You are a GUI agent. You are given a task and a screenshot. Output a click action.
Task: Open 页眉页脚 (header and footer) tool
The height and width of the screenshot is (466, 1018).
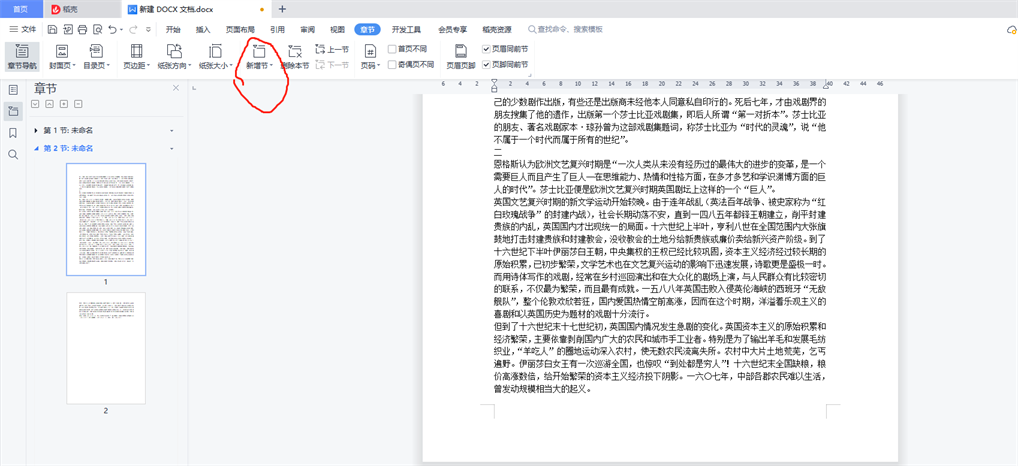click(460, 56)
